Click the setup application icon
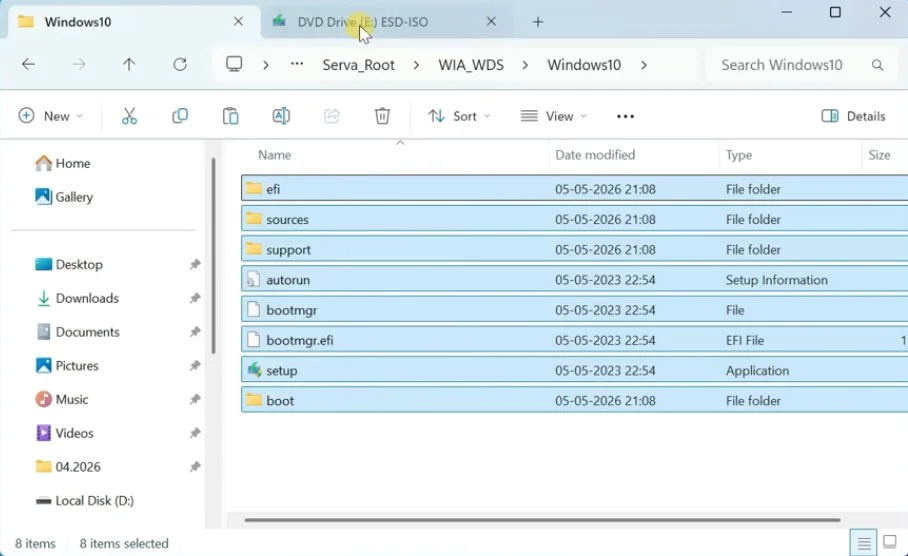 pyautogui.click(x=254, y=370)
